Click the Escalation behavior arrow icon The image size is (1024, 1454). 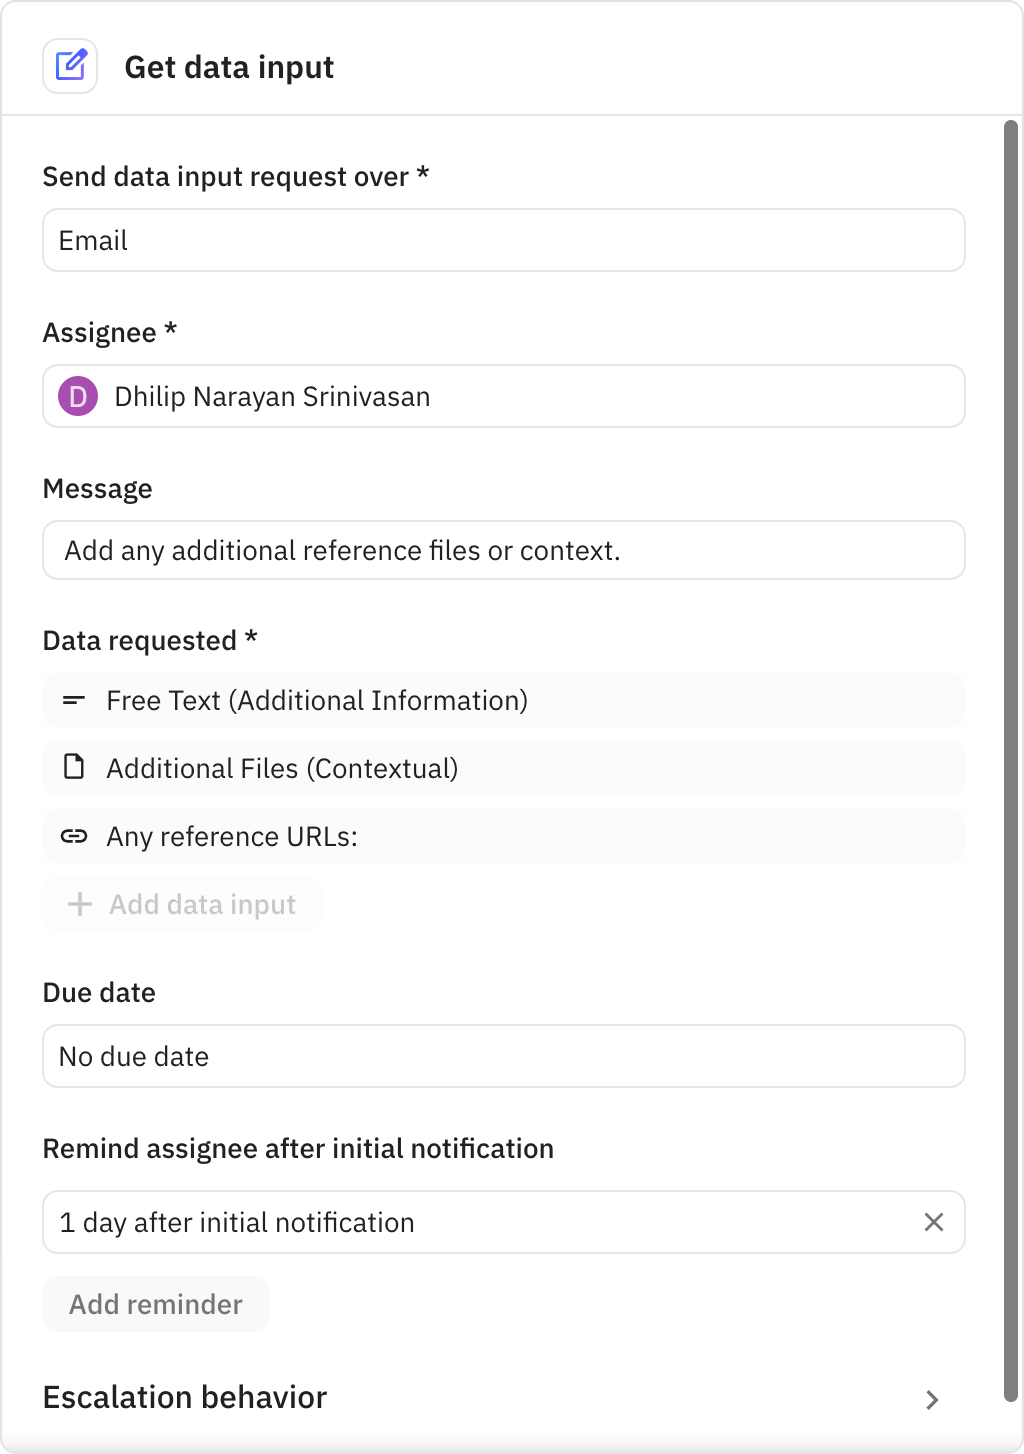[x=932, y=1400]
